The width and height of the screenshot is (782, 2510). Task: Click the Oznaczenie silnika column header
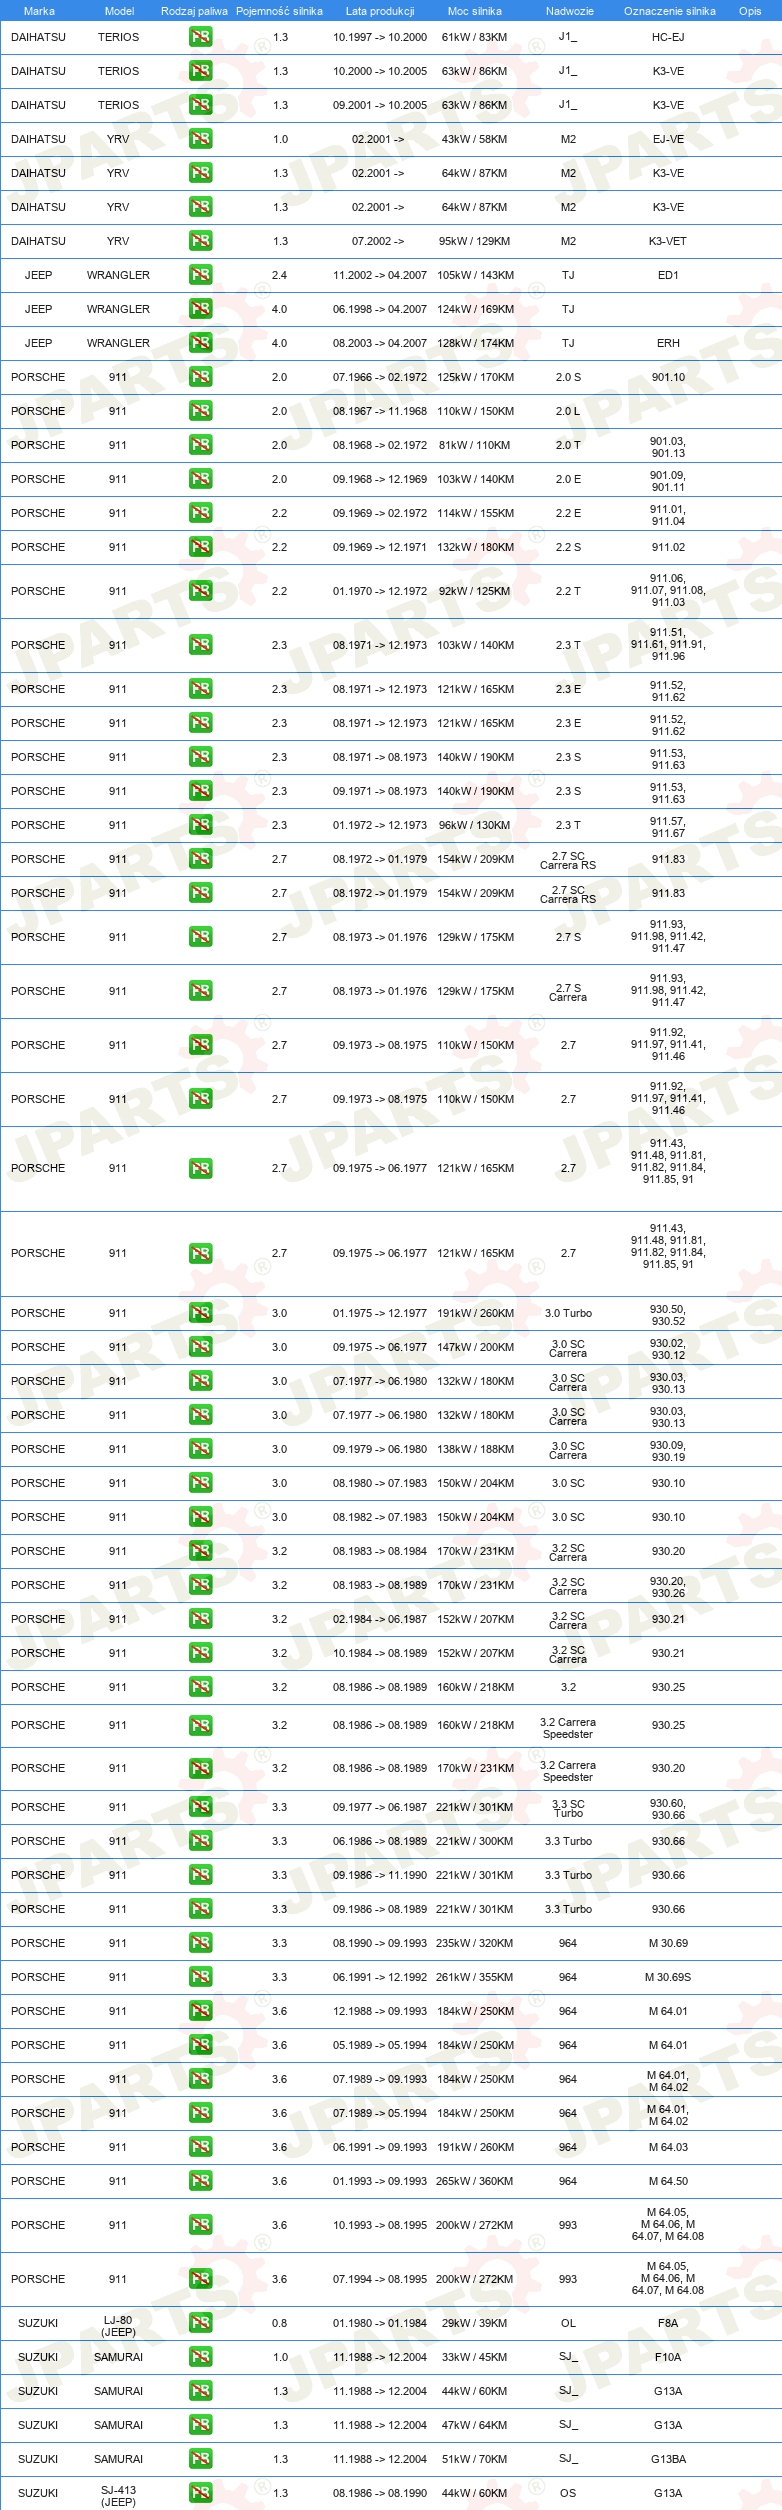click(x=669, y=11)
